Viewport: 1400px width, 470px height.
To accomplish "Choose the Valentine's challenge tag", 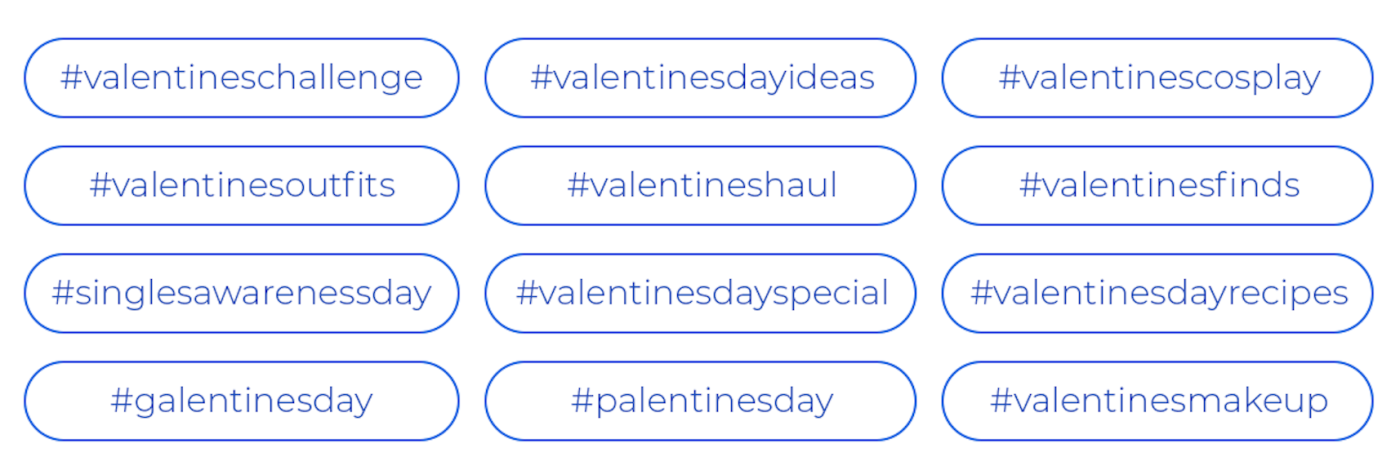I will (241, 78).
